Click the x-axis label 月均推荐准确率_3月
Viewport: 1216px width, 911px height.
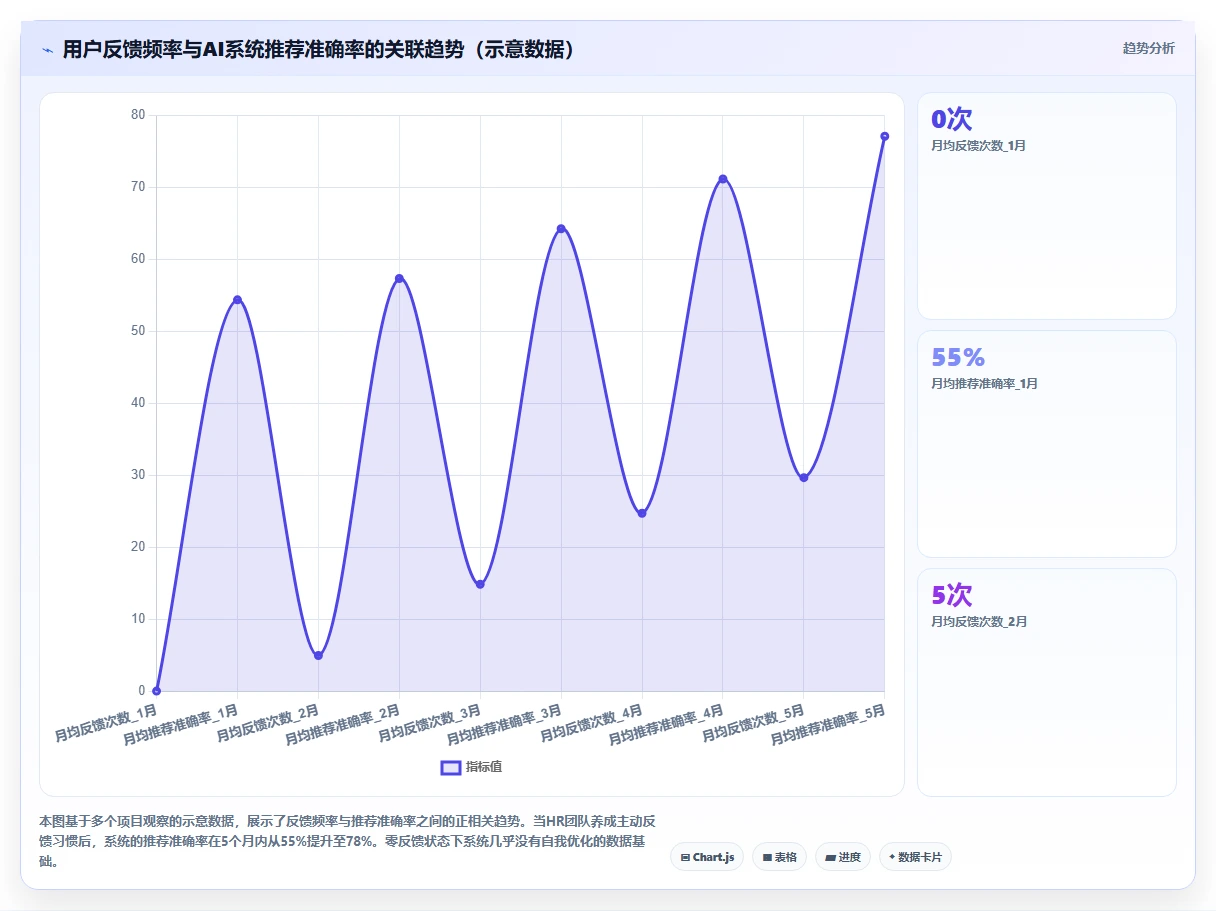(504, 725)
